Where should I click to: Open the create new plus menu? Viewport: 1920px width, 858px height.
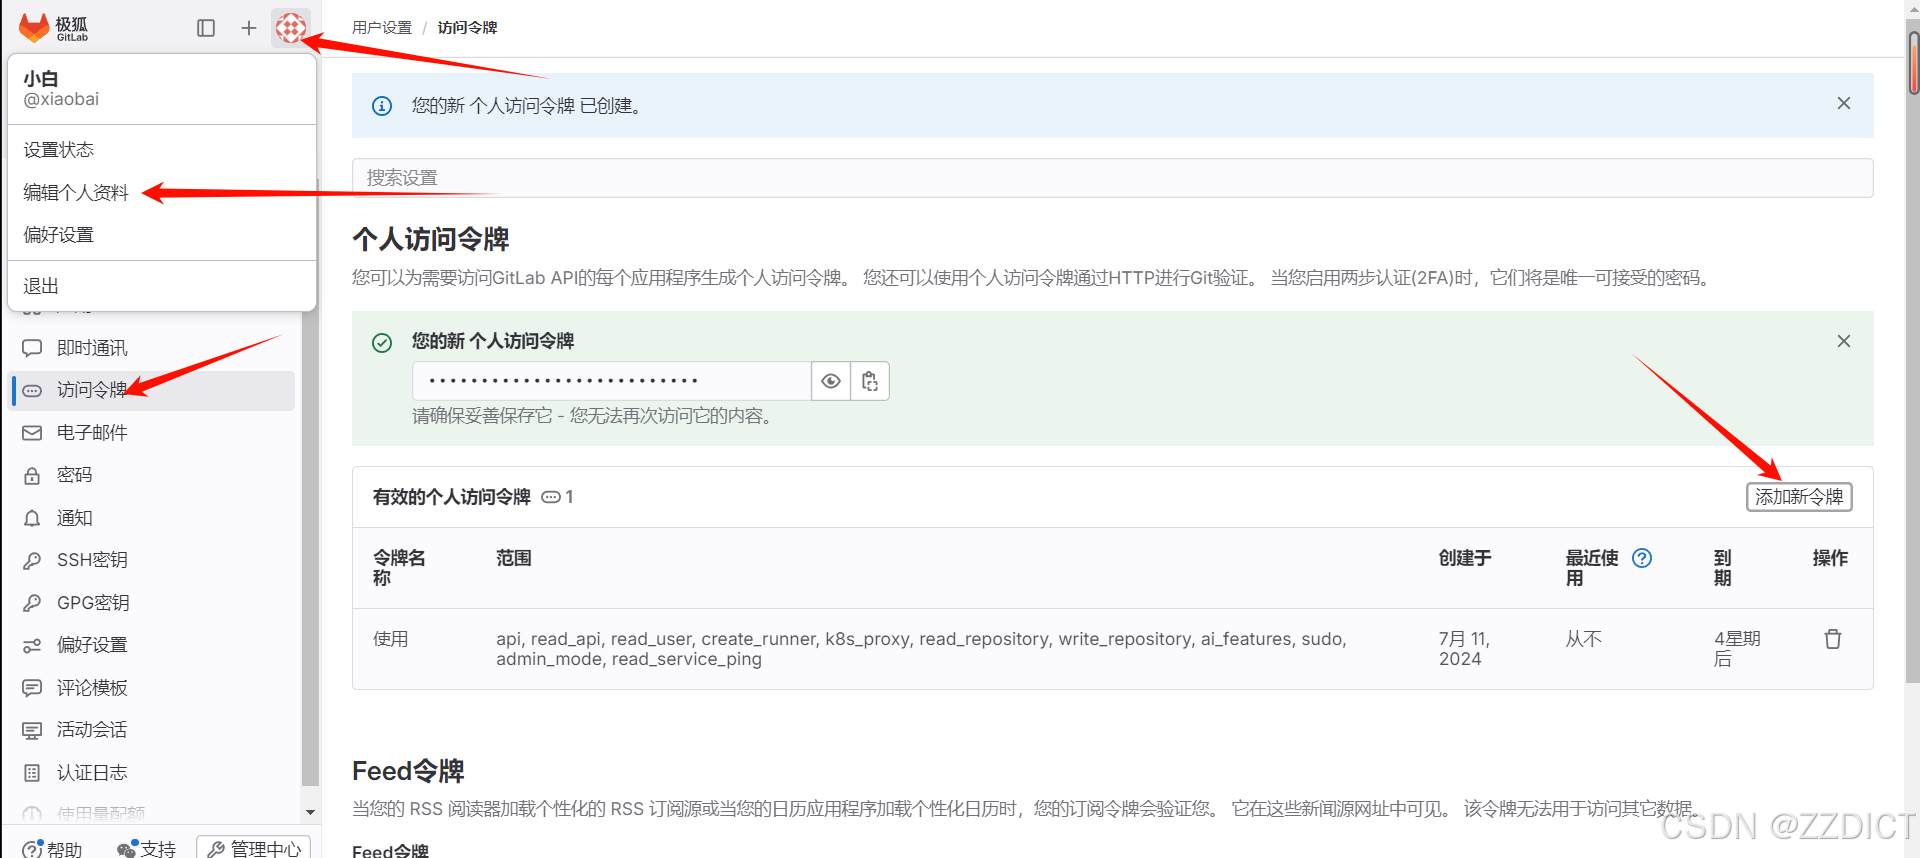249,28
